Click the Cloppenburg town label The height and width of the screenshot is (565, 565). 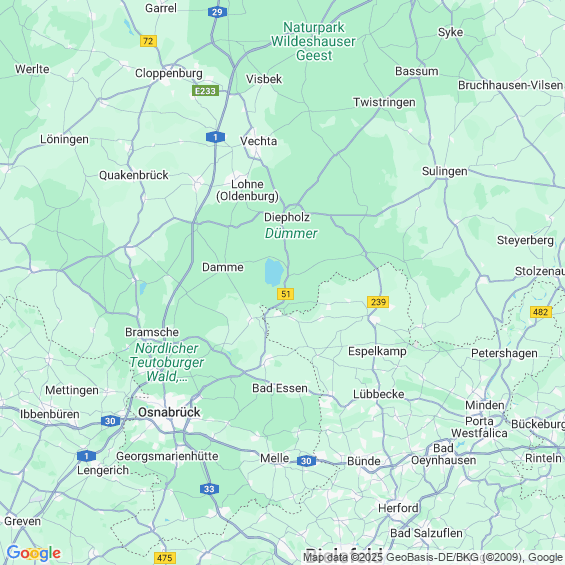(169, 73)
